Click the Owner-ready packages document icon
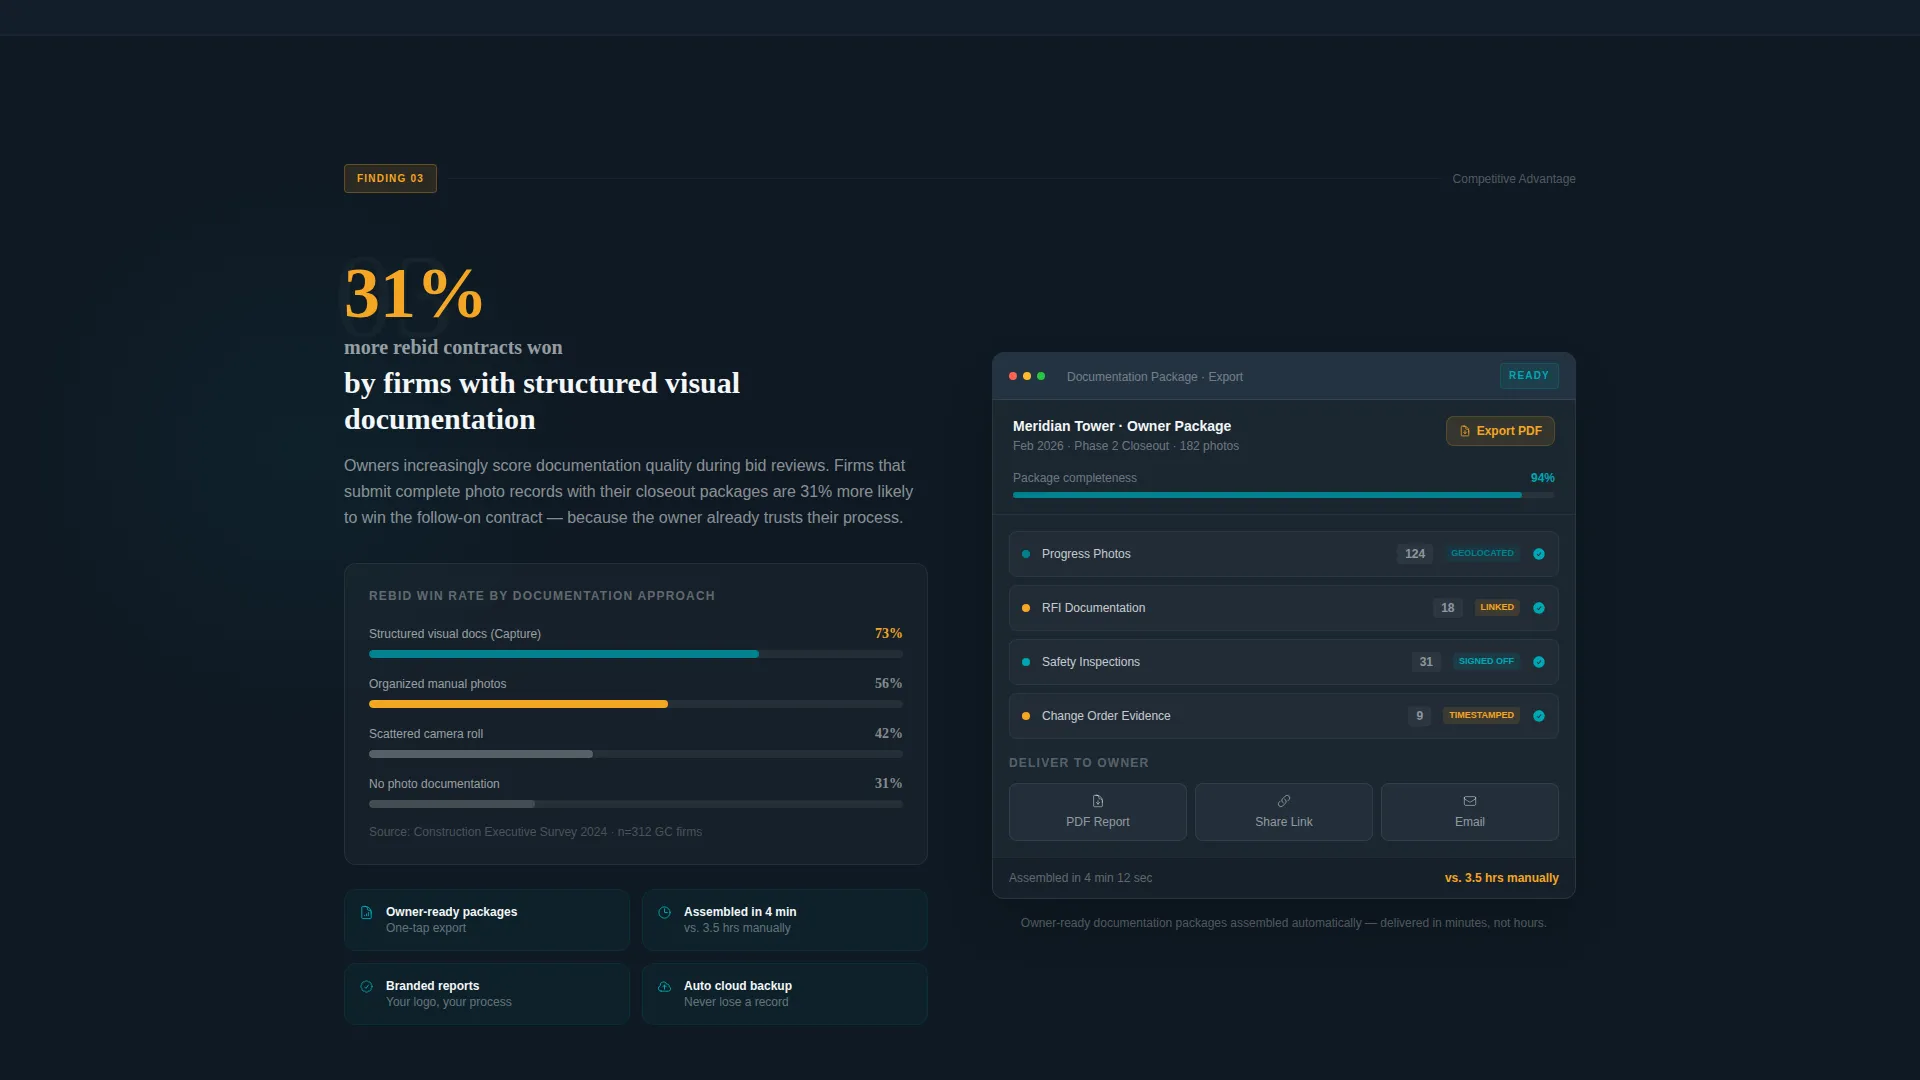The image size is (1920, 1080). (x=366, y=912)
